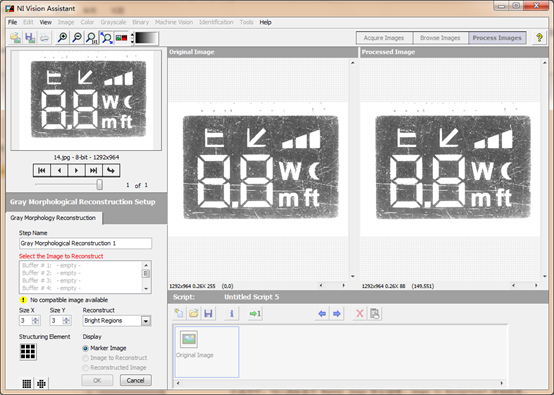Image resolution: width=554 pixels, height=395 pixels.
Task: Click script area scroll right arrow
Action: [502, 383]
